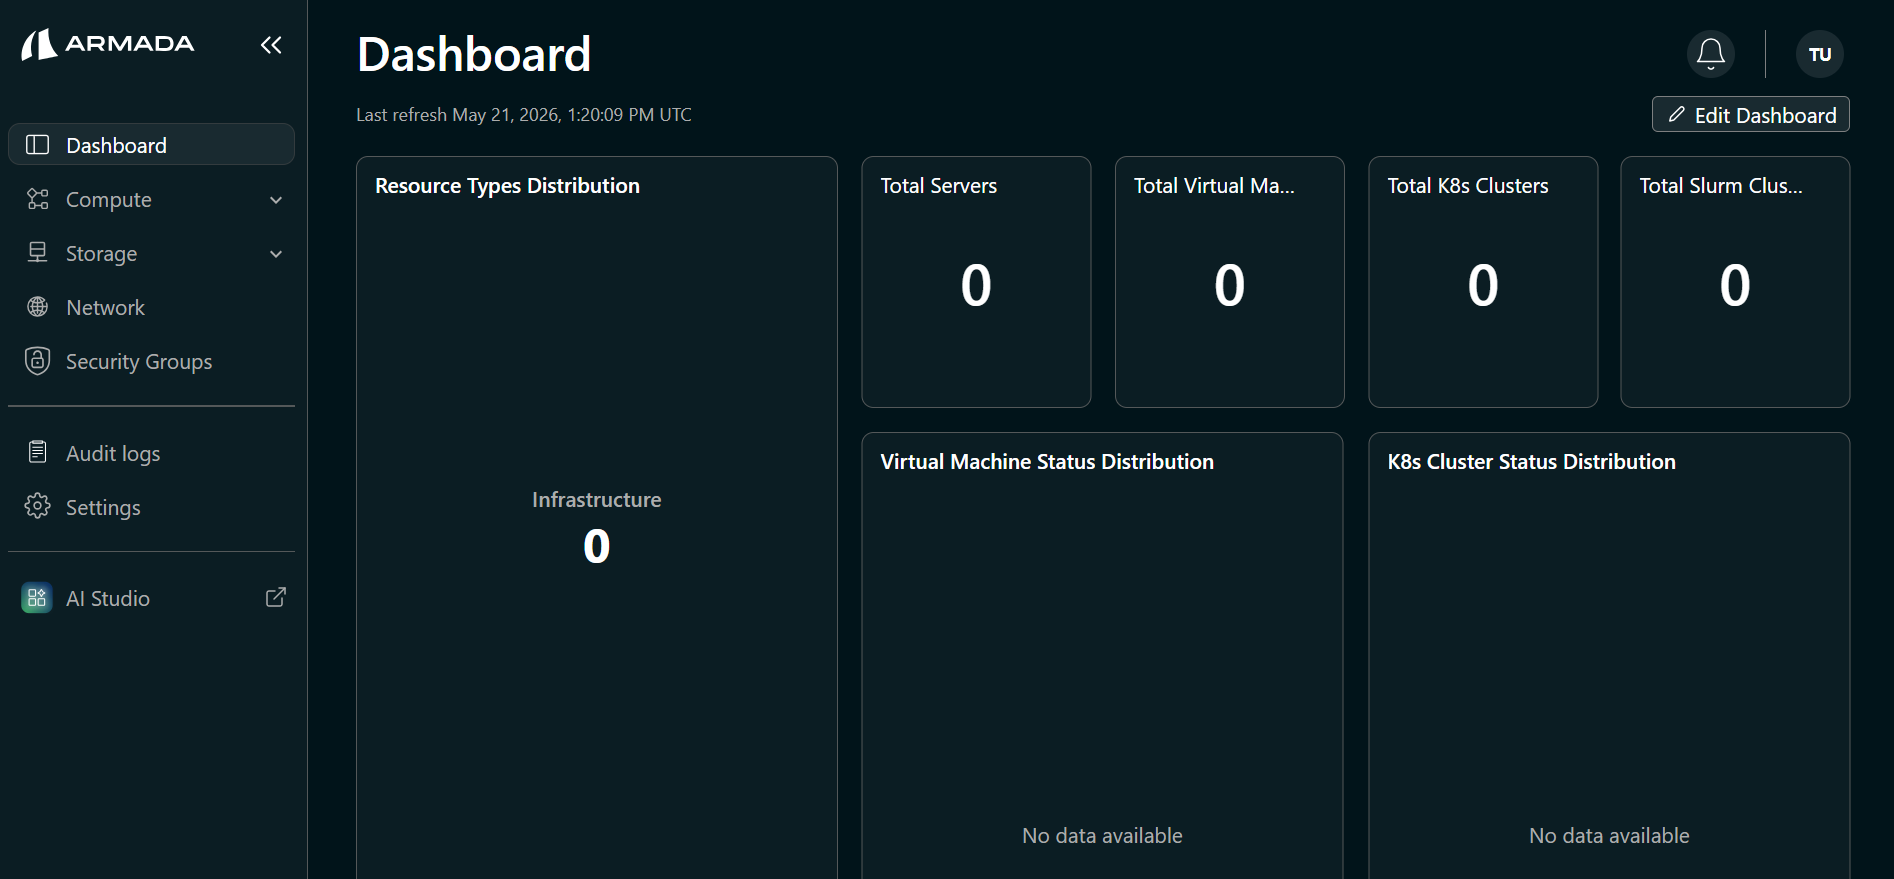Open the Storage menu item
Screen dimensions: 1894x879
(151, 253)
